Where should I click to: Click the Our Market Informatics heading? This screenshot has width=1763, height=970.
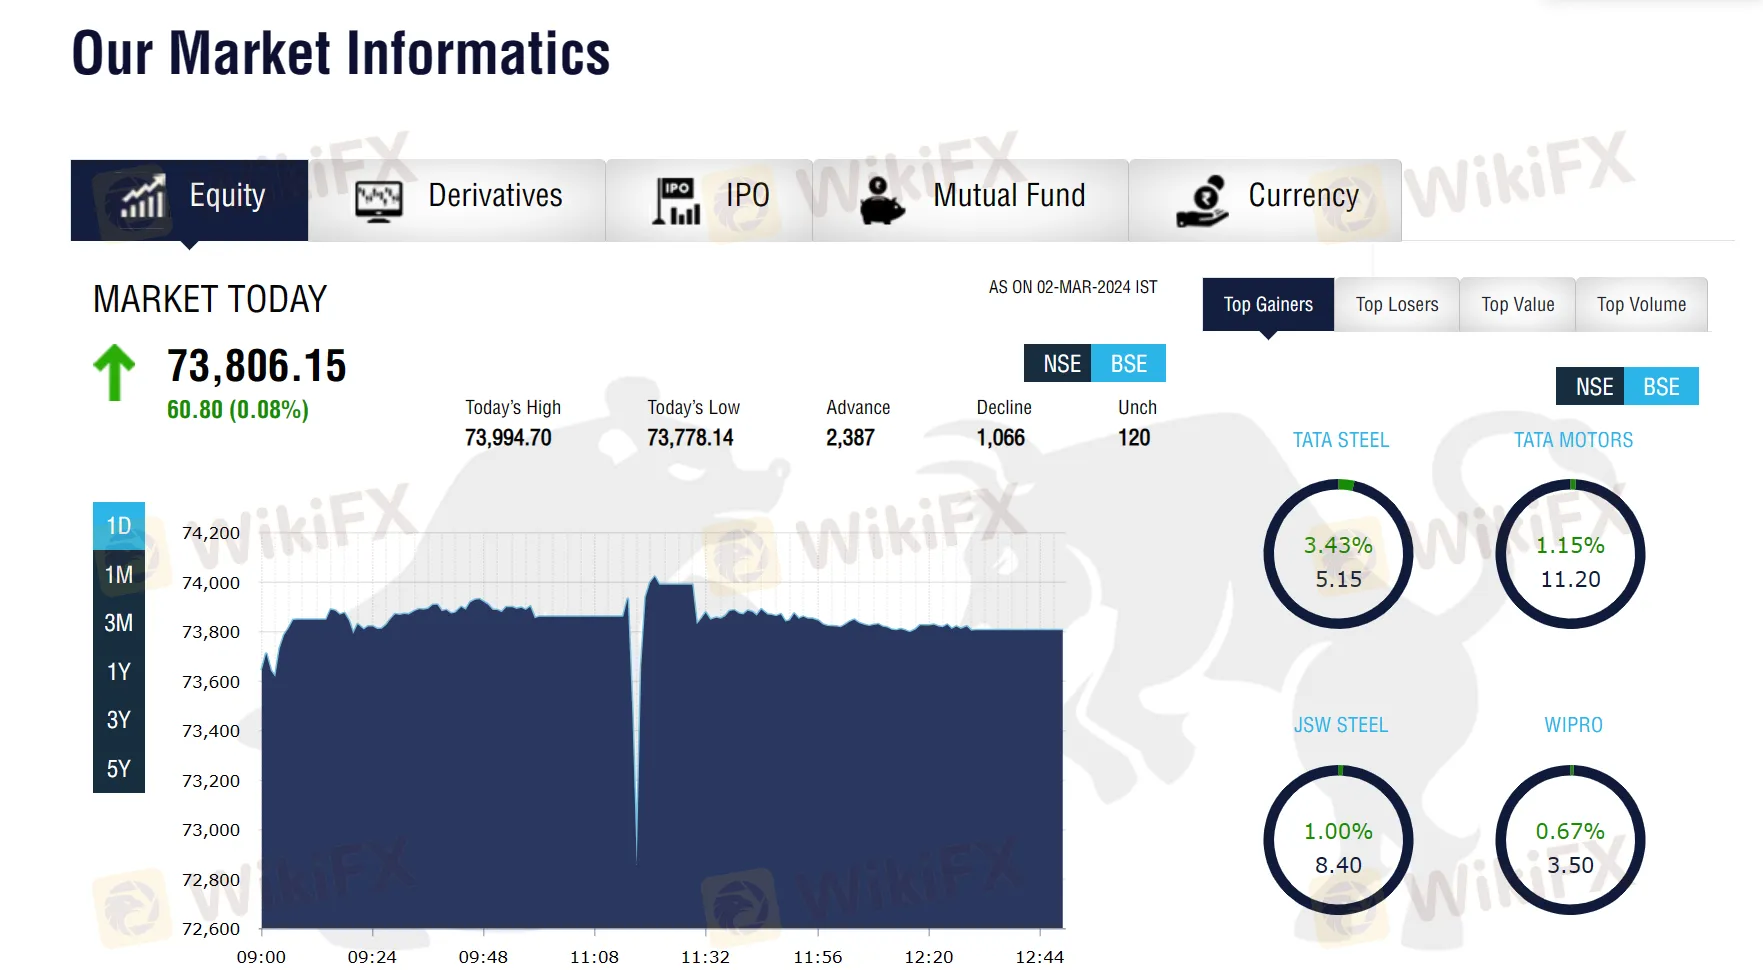(x=341, y=53)
